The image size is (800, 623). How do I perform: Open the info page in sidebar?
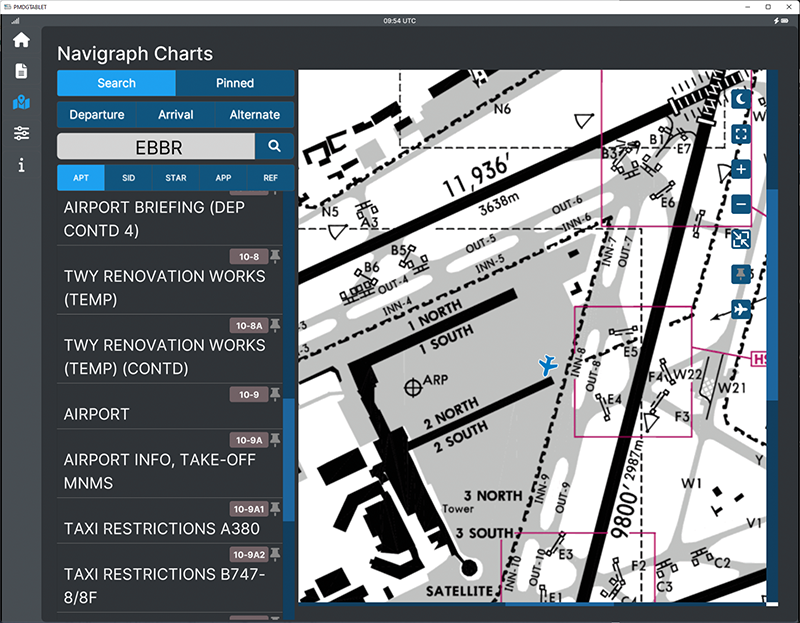[21, 165]
